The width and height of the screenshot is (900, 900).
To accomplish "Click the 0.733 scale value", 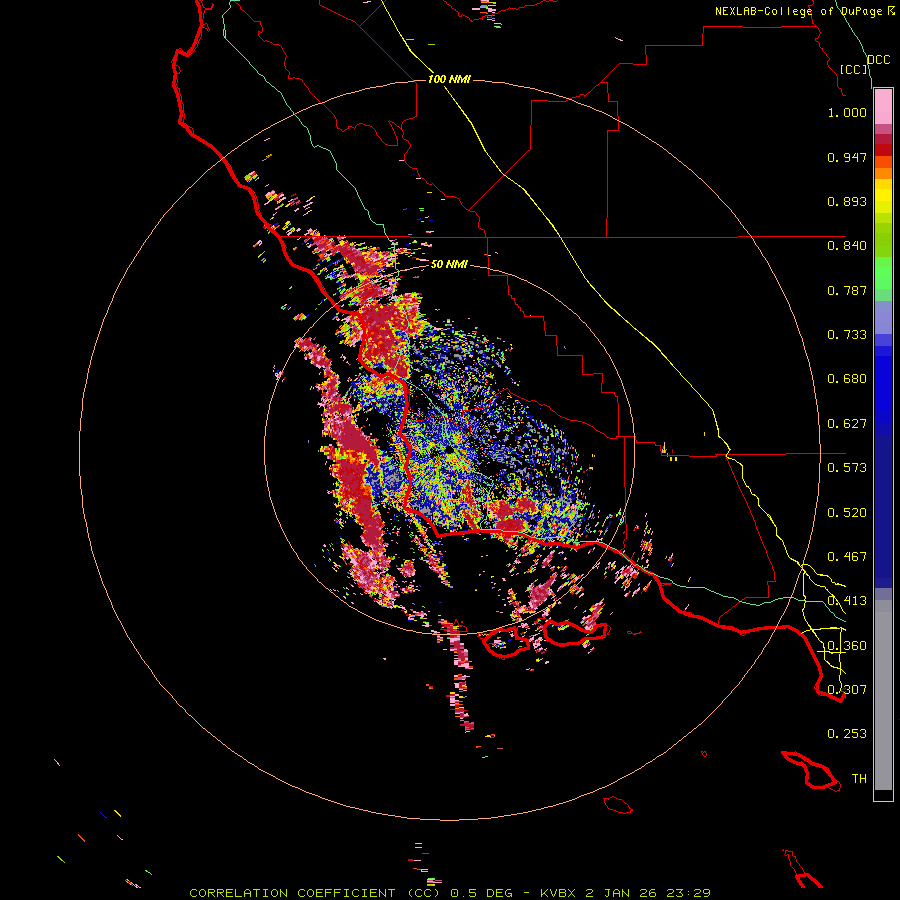I will tap(847, 335).
